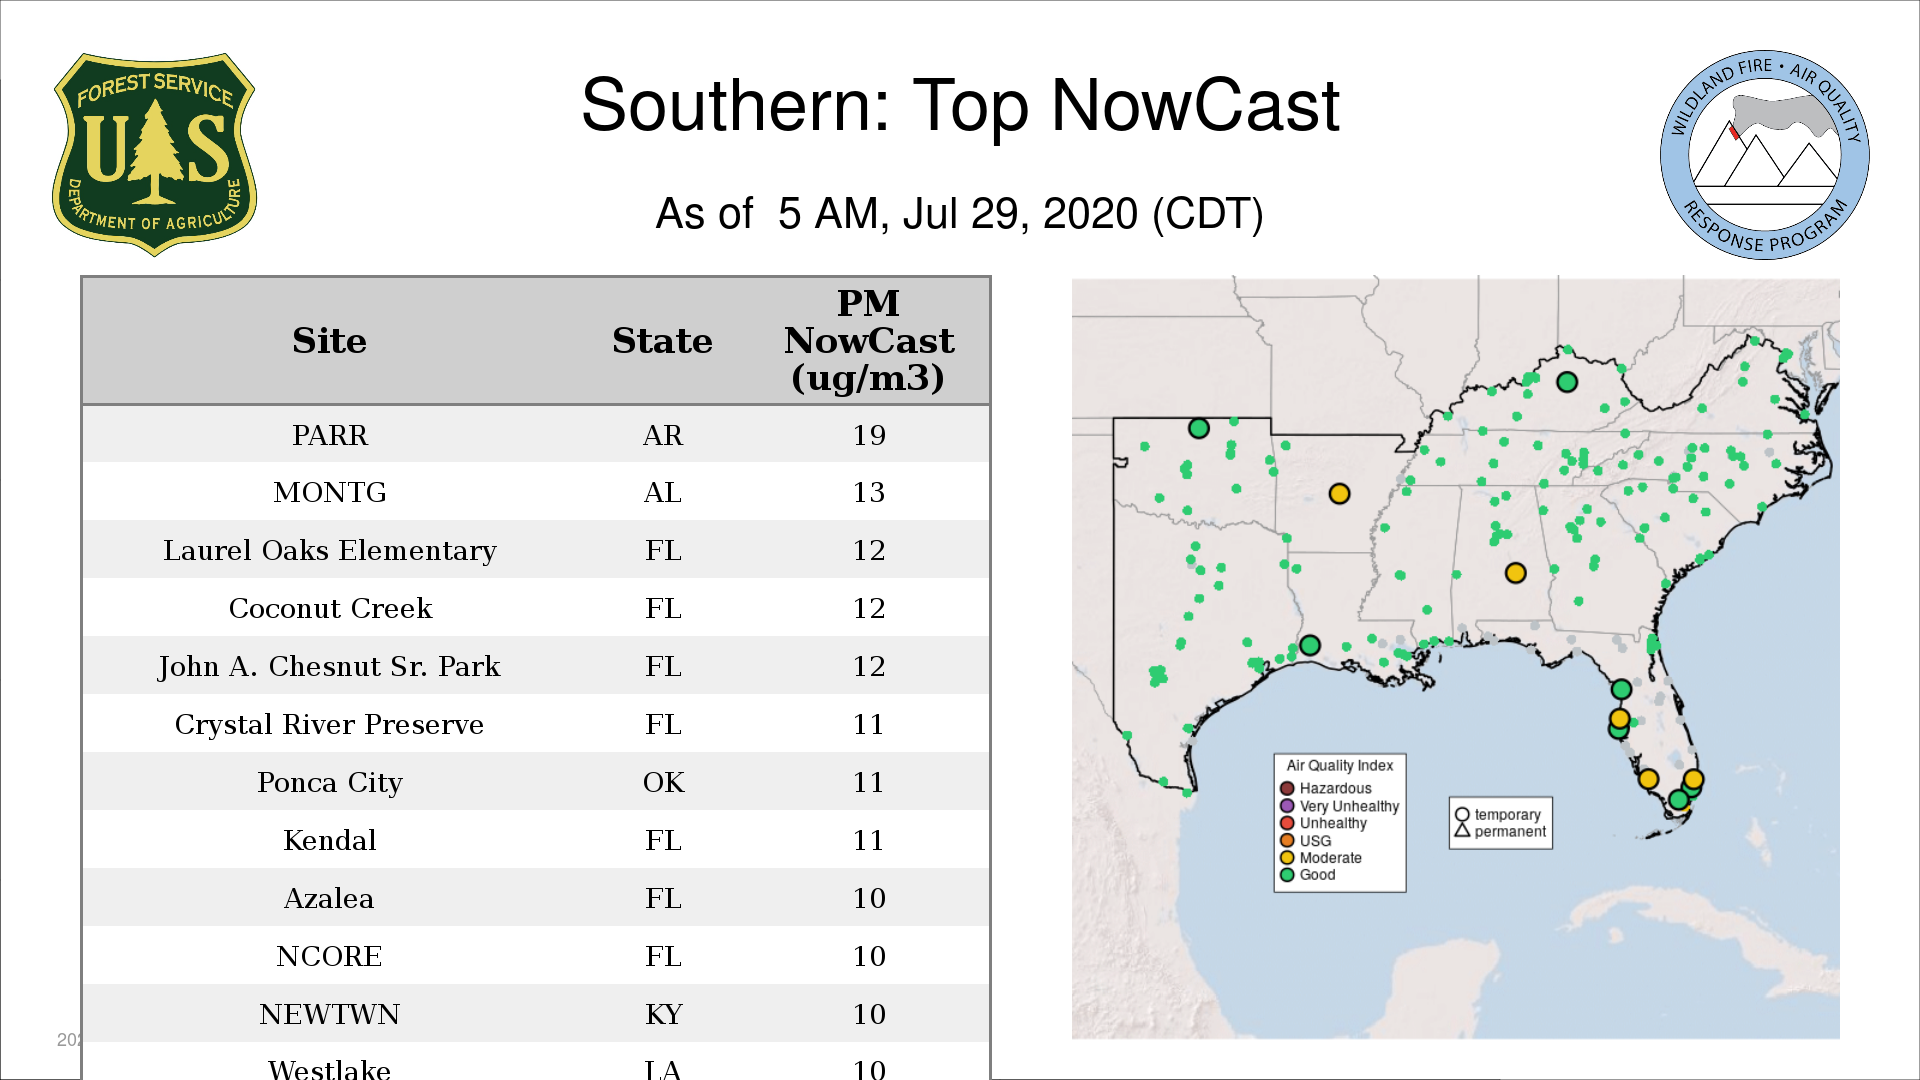The height and width of the screenshot is (1080, 1920).
Task: Click the USG orange swatch in legend
Action: 1287,841
